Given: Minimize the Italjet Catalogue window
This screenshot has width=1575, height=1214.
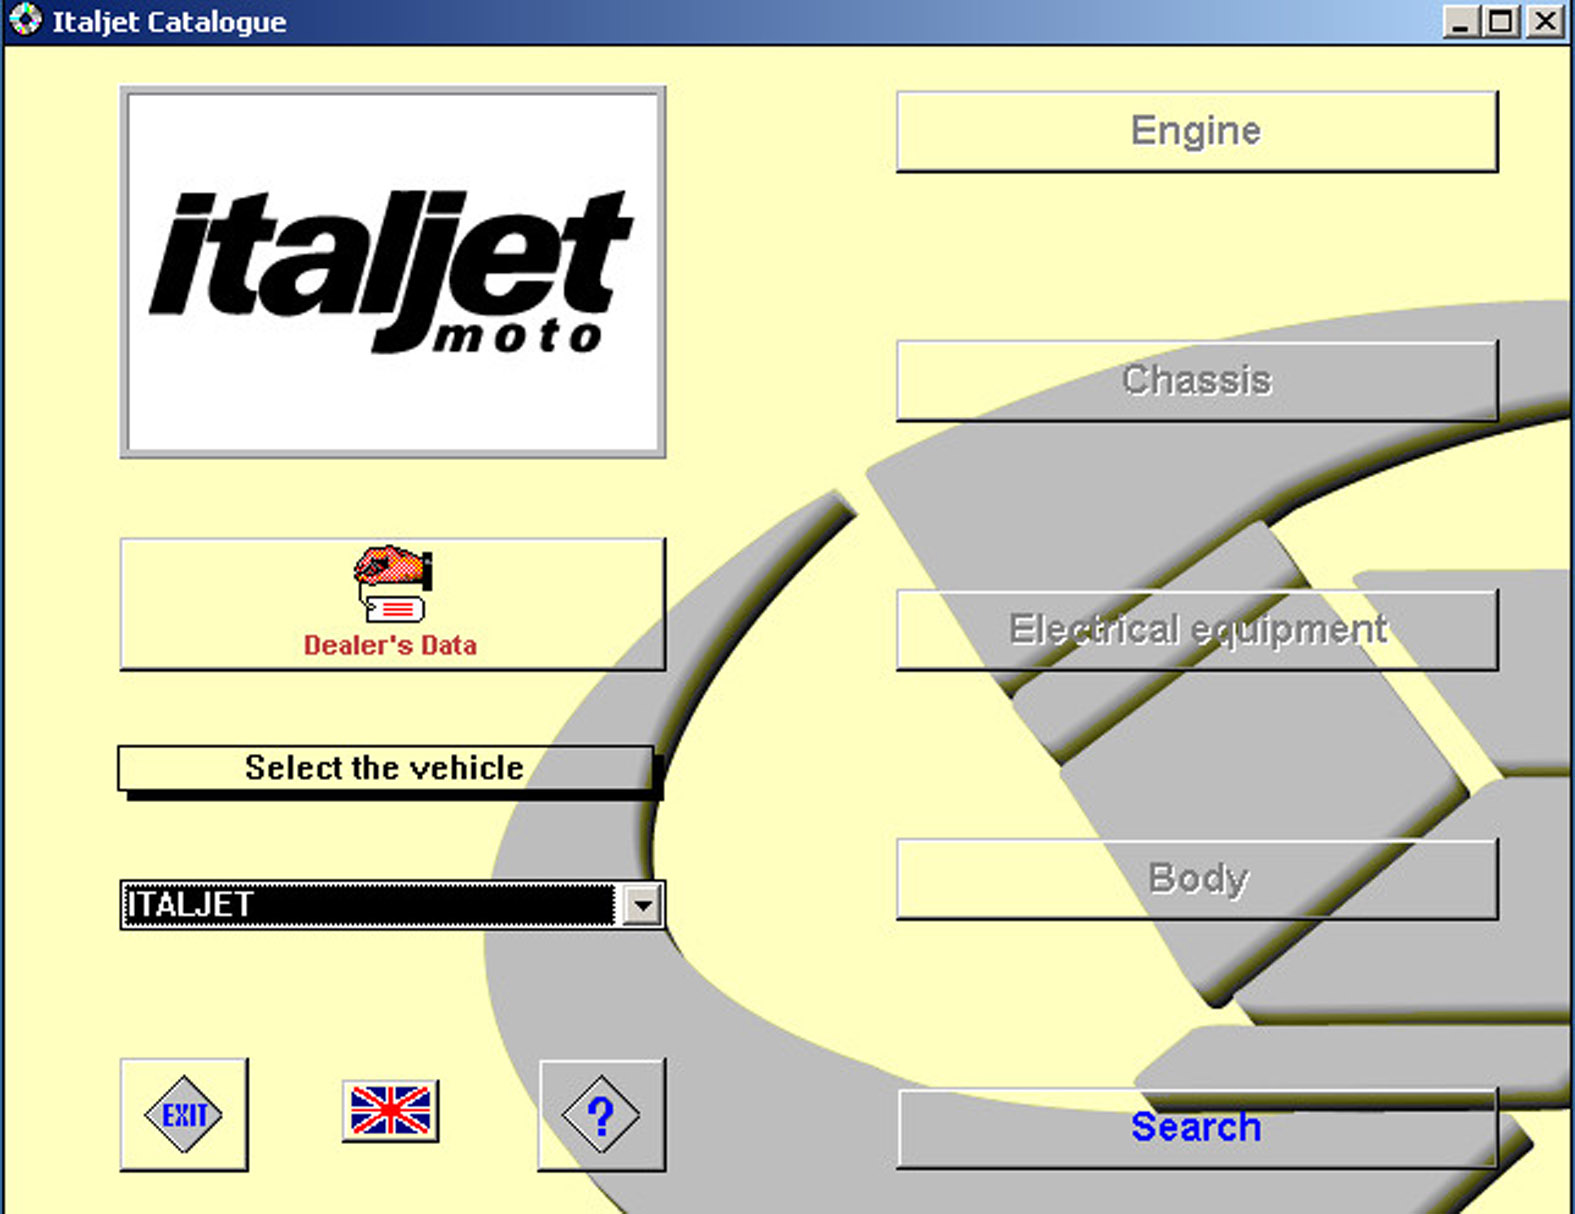Looking at the screenshot, I should pyautogui.click(x=1460, y=21).
